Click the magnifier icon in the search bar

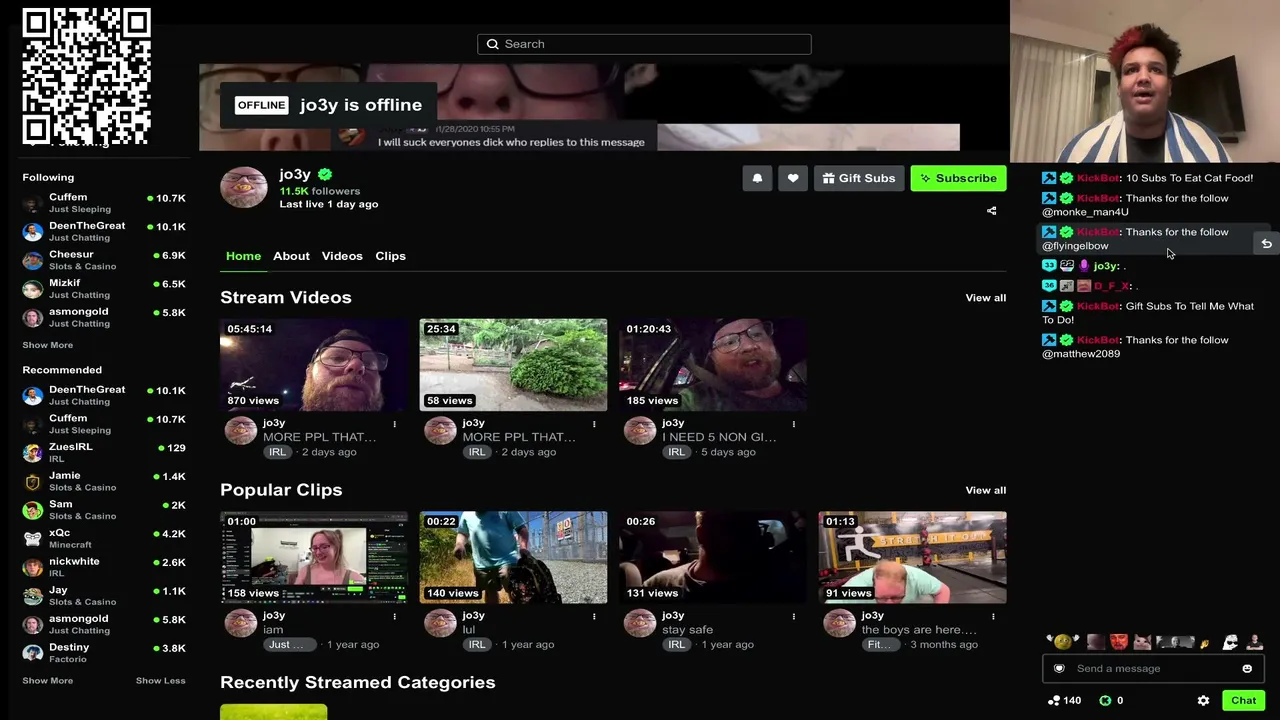click(492, 44)
